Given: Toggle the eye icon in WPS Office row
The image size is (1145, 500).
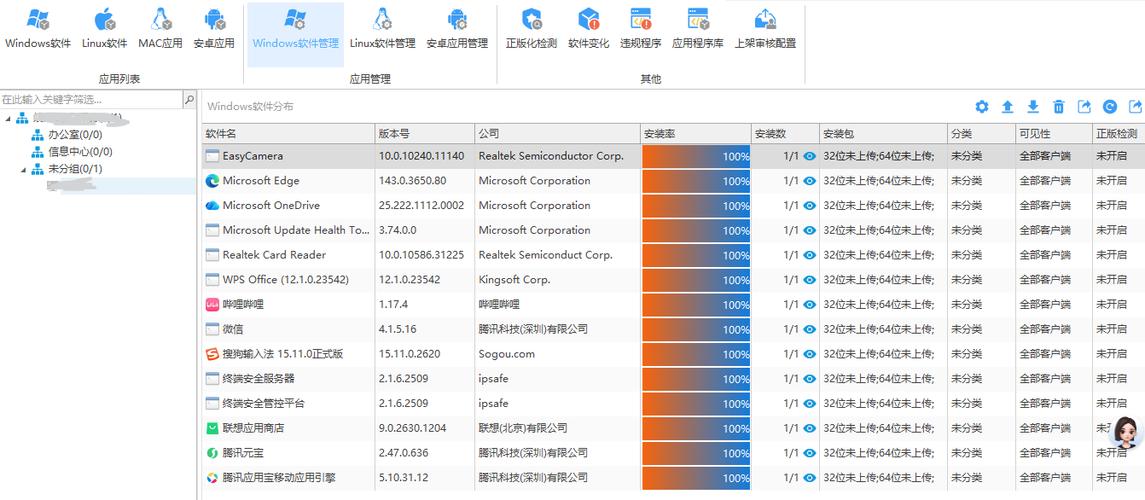Looking at the screenshot, I should coord(809,280).
